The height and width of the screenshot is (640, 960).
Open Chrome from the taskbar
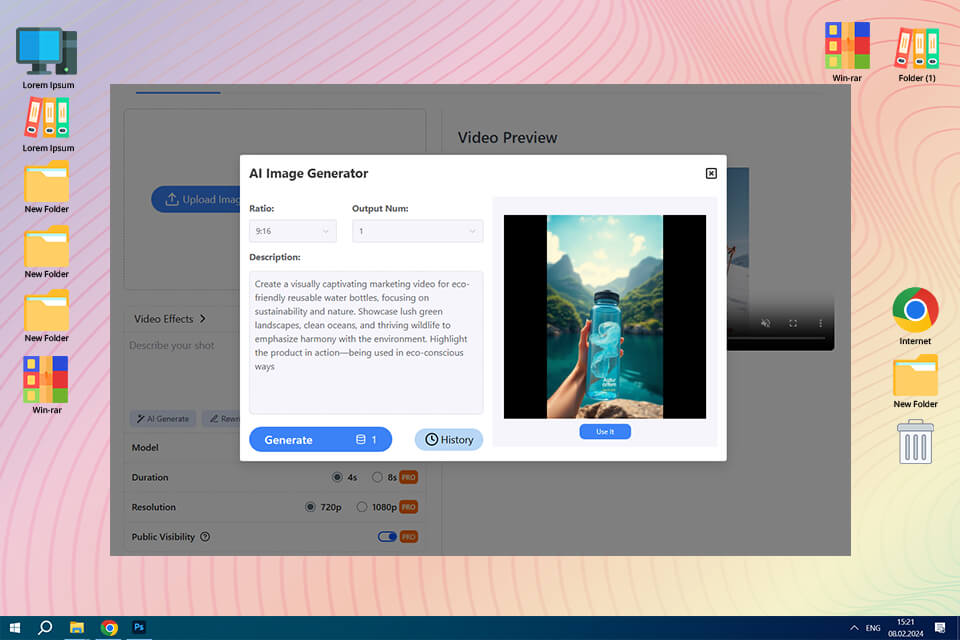point(109,627)
